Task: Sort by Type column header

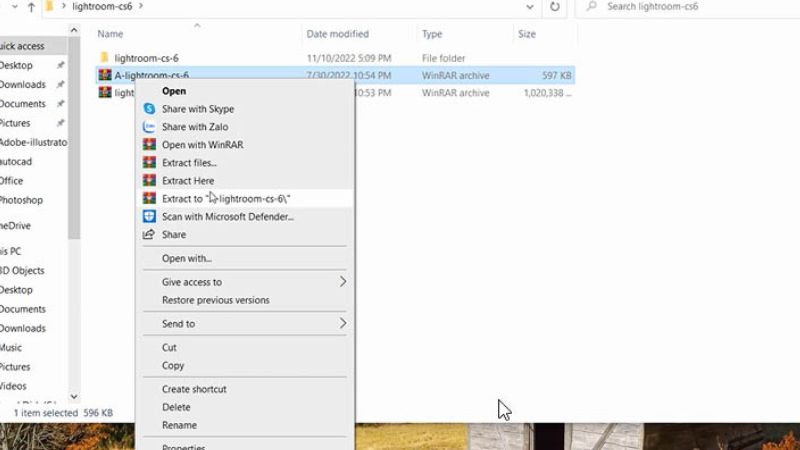Action: coord(432,34)
